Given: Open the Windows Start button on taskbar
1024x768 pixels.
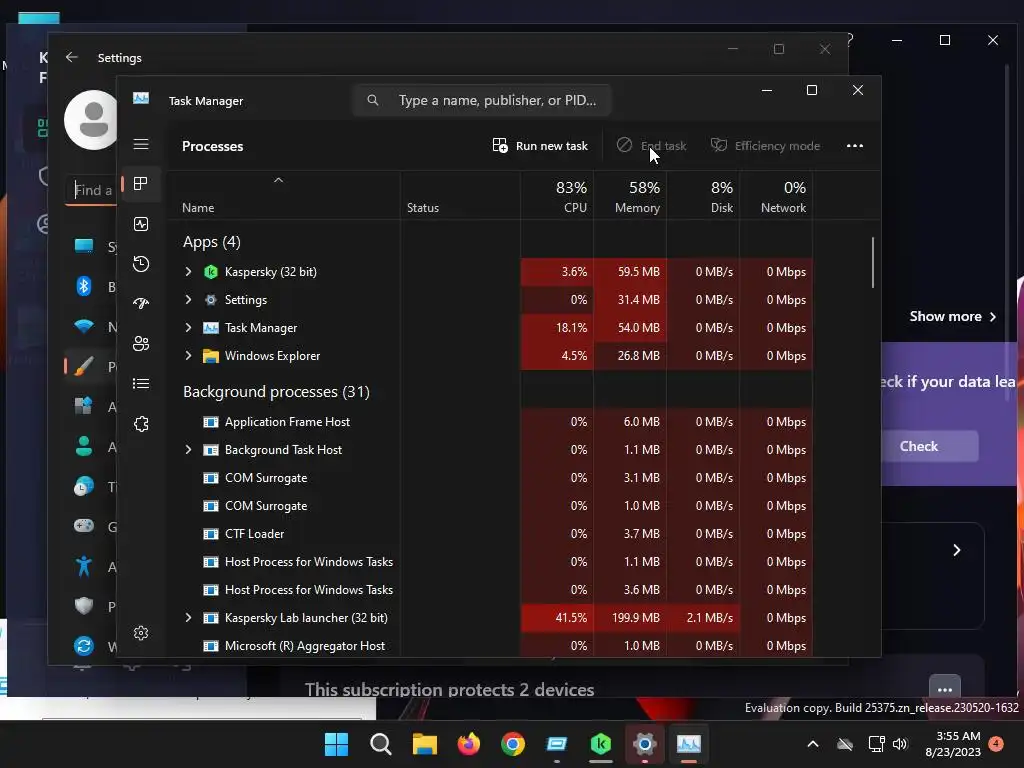Looking at the screenshot, I should (x=336, y=744).
